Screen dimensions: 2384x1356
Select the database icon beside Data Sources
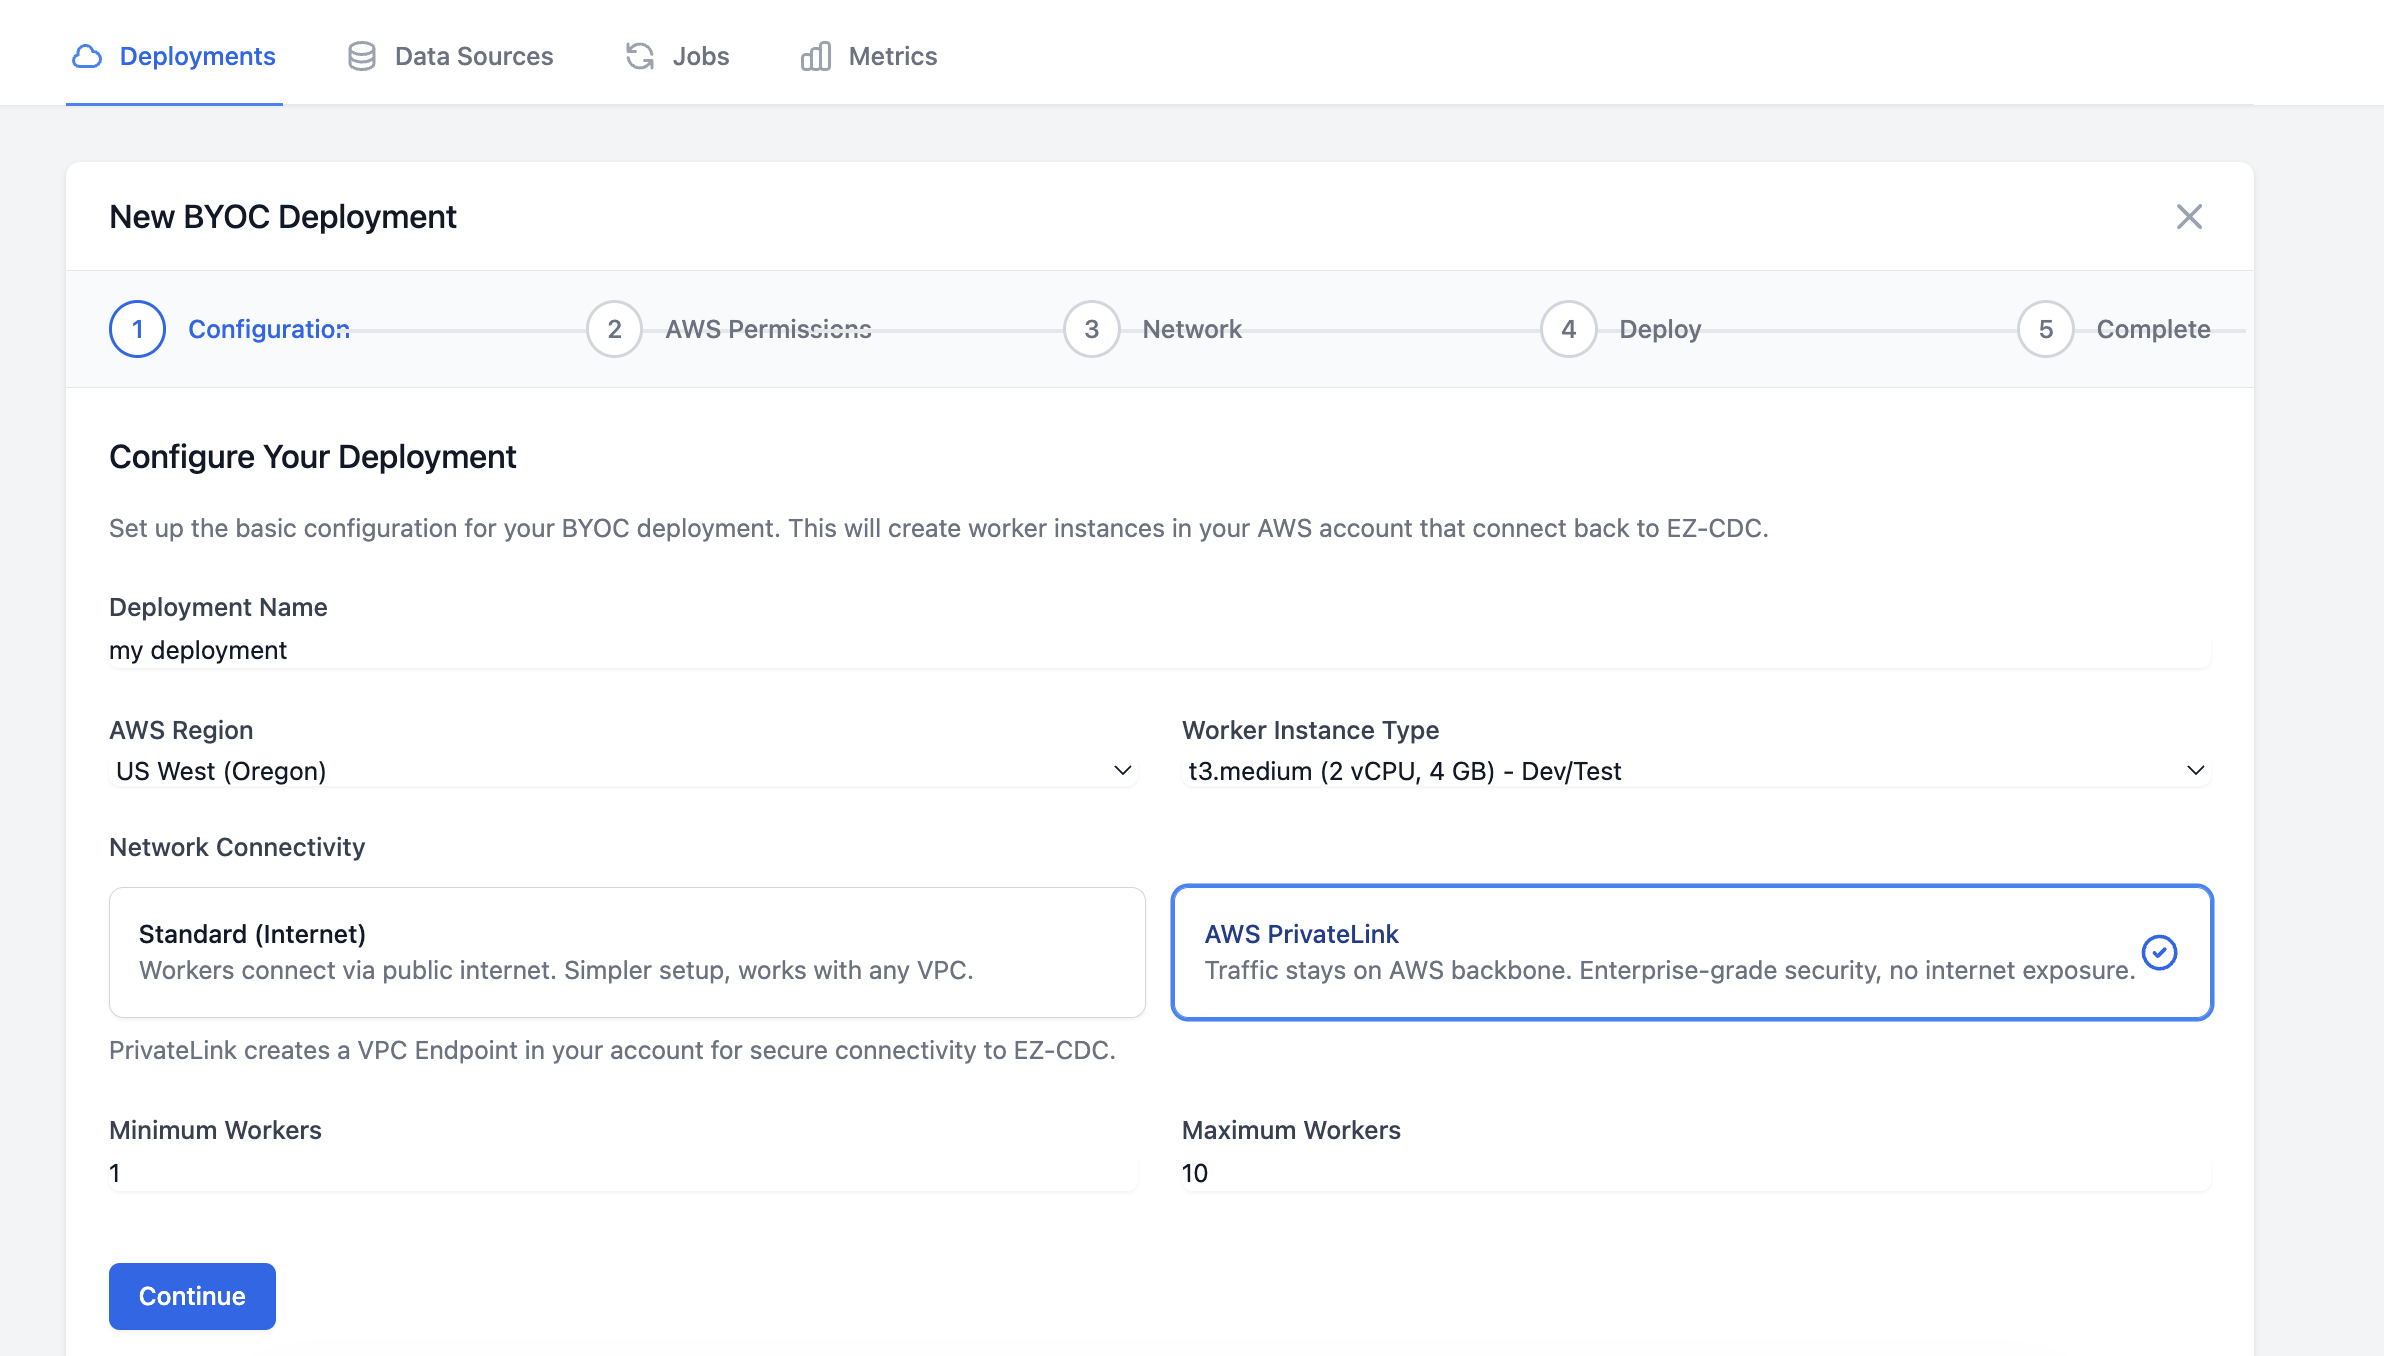pos(361,56)
